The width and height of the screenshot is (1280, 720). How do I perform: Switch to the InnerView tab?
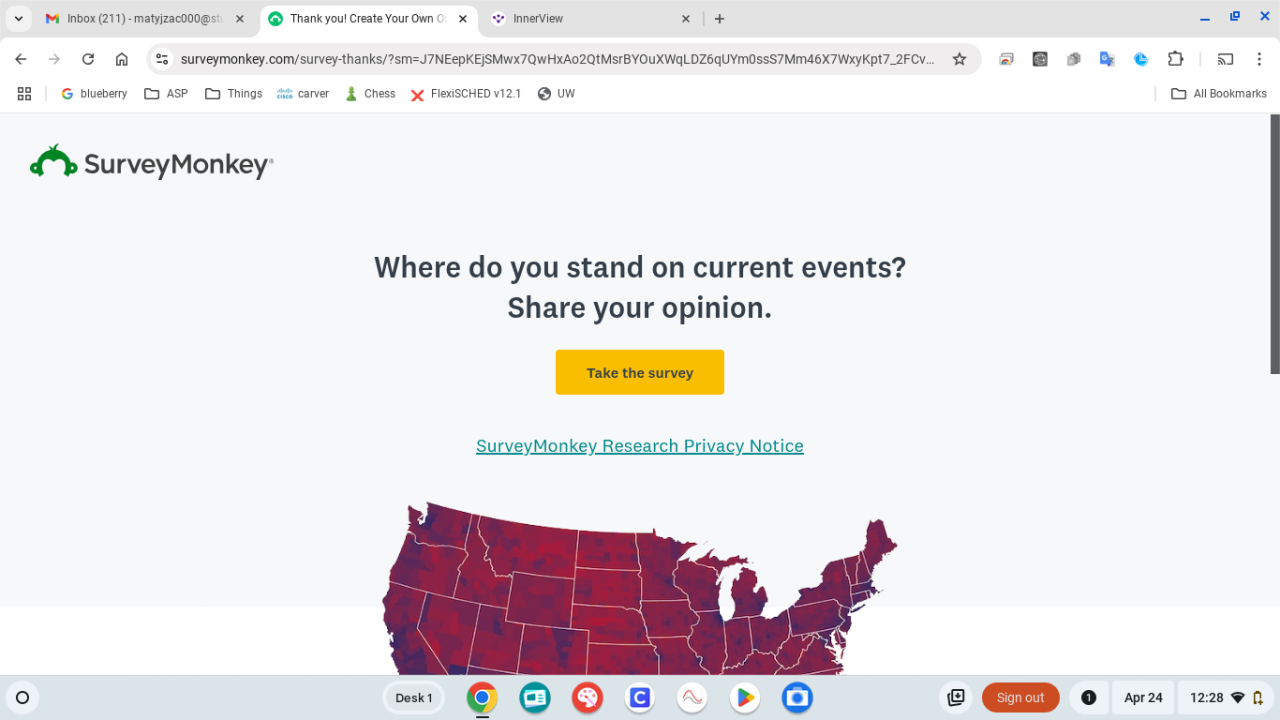[x=590, y=19]
